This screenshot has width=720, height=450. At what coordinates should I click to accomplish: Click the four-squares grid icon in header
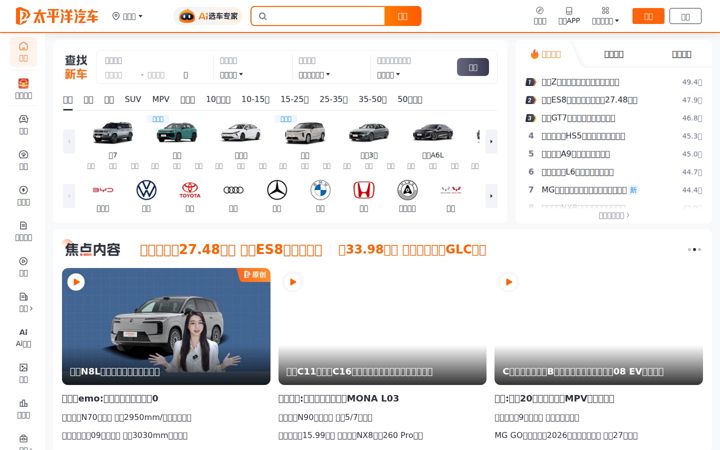[x=605, y=10]
